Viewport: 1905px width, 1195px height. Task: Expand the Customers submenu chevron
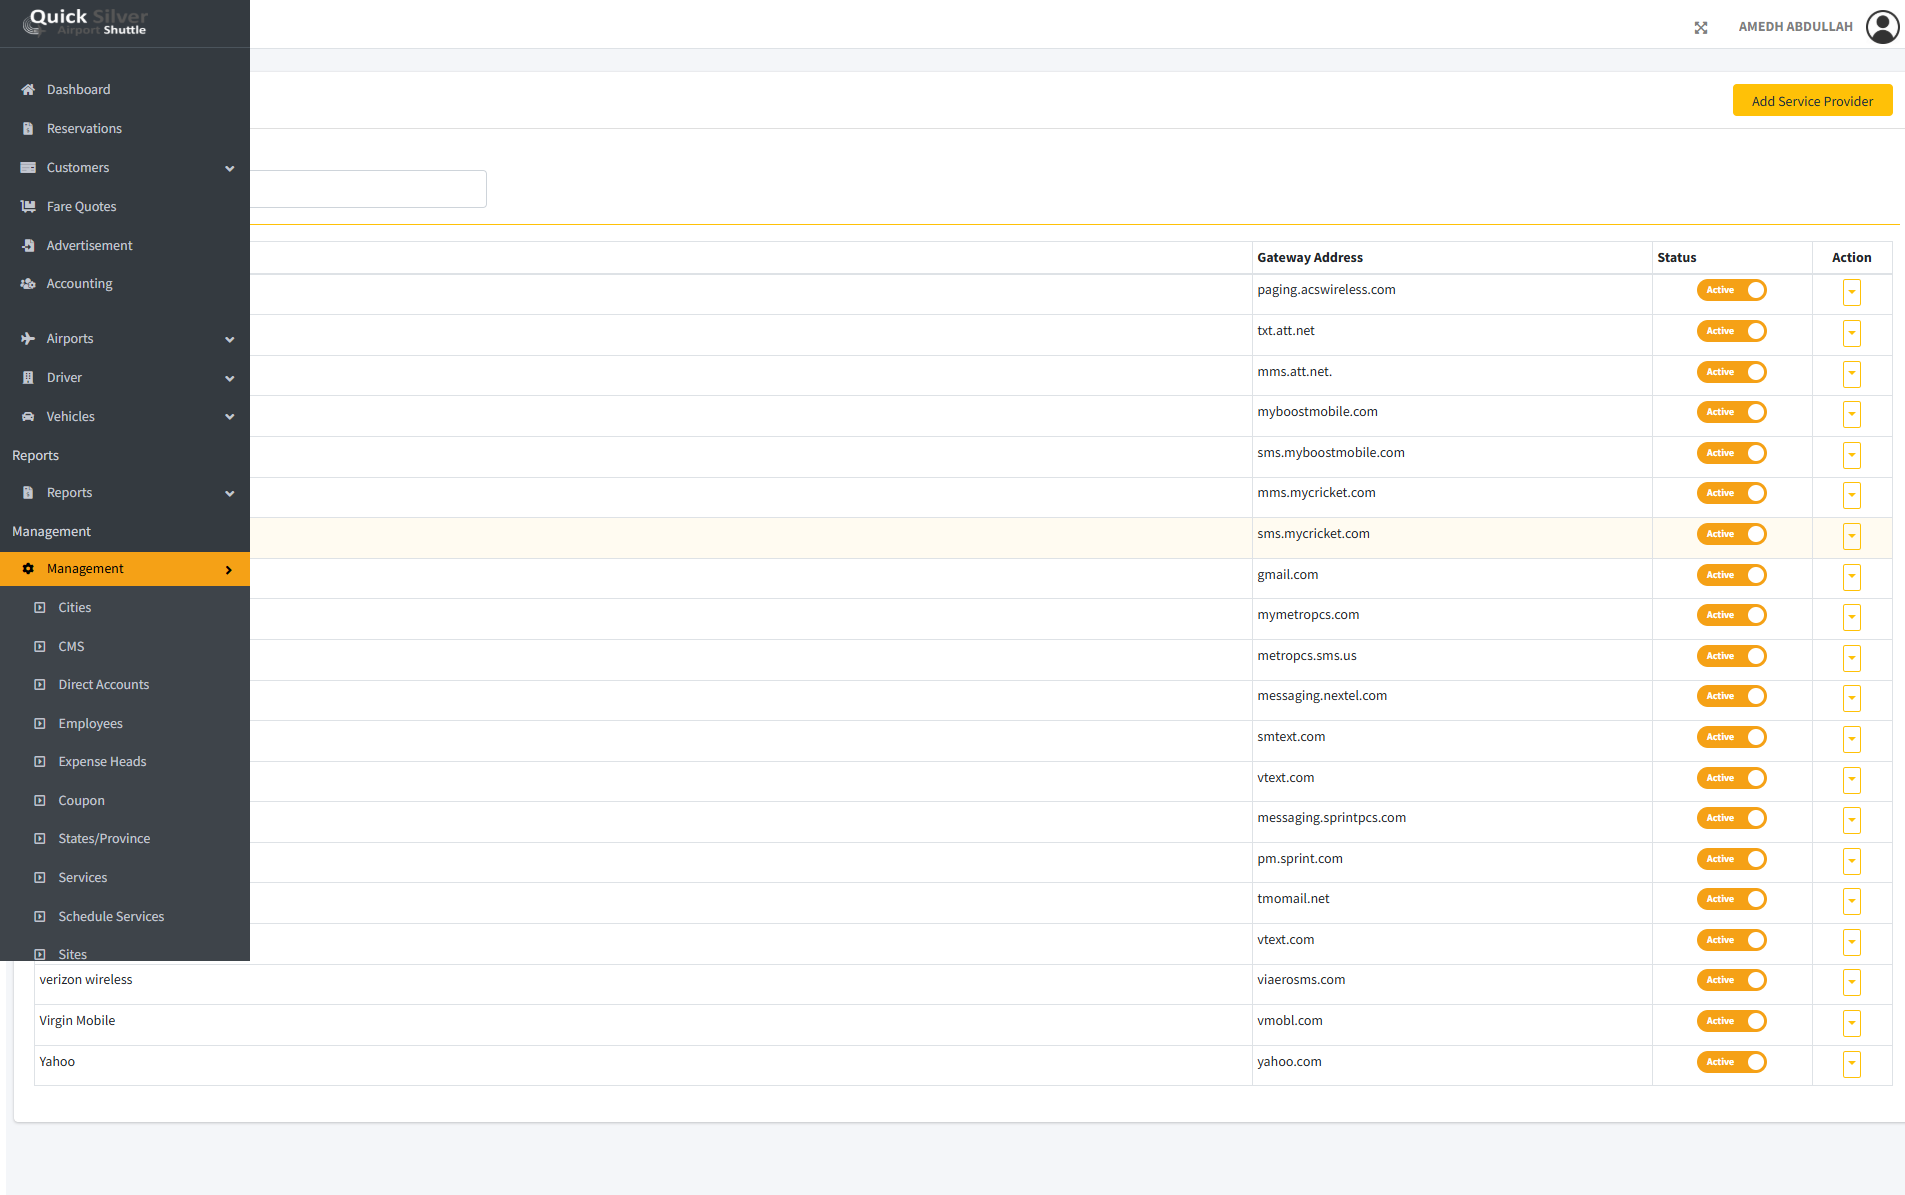pyautogui.click(x=230, y=169)
